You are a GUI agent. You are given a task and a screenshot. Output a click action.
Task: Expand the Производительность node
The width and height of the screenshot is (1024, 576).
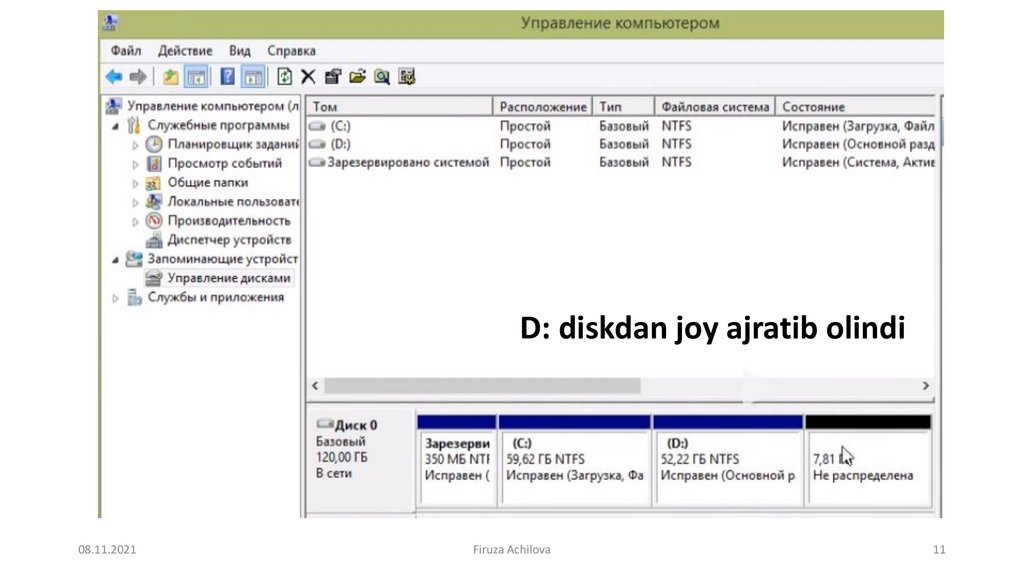[135, 221]
